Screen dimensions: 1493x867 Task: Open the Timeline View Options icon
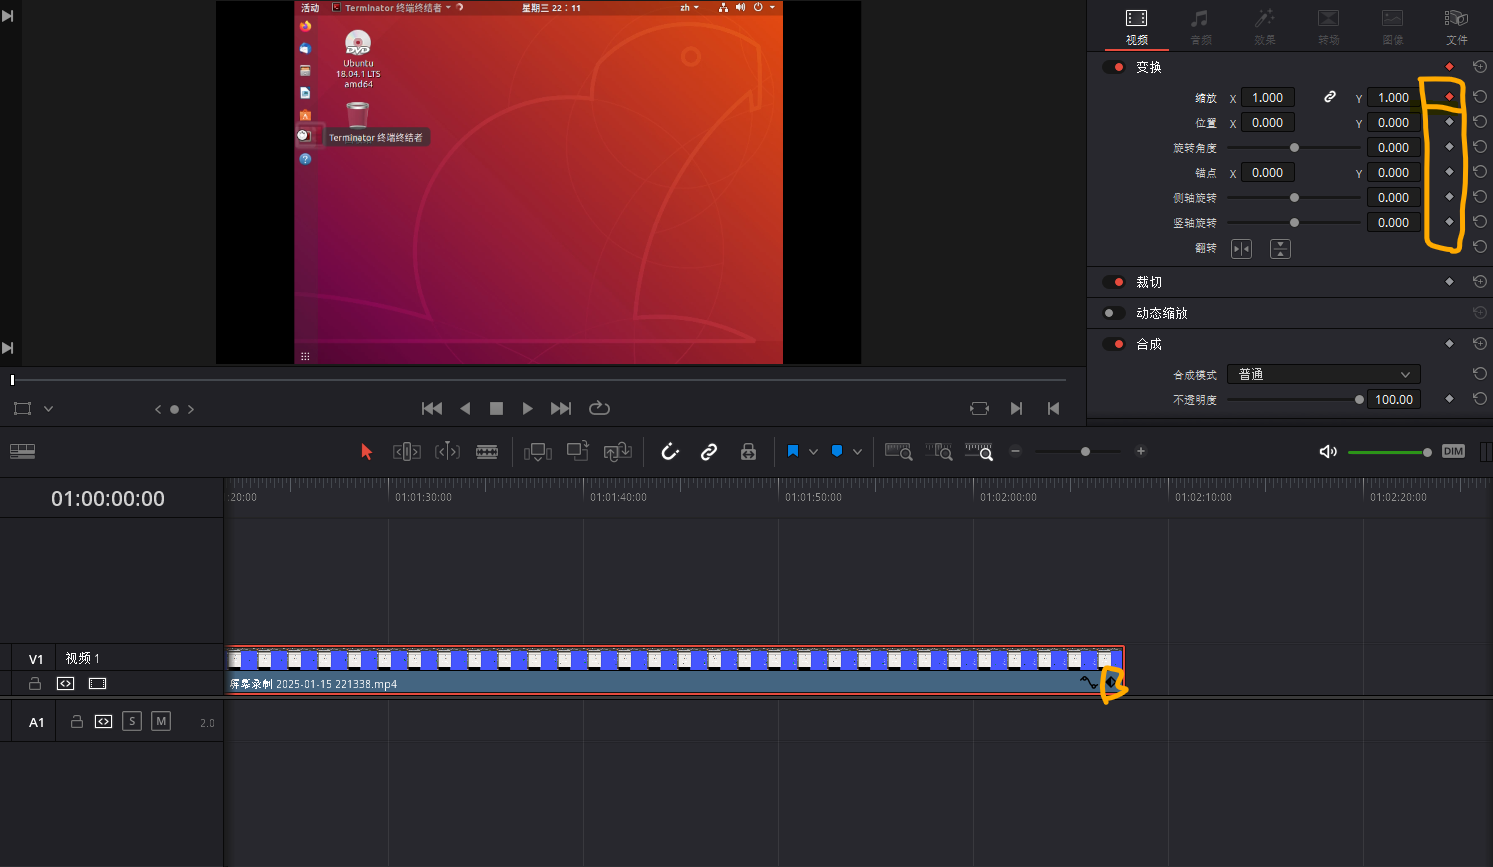tap(22, 452)
